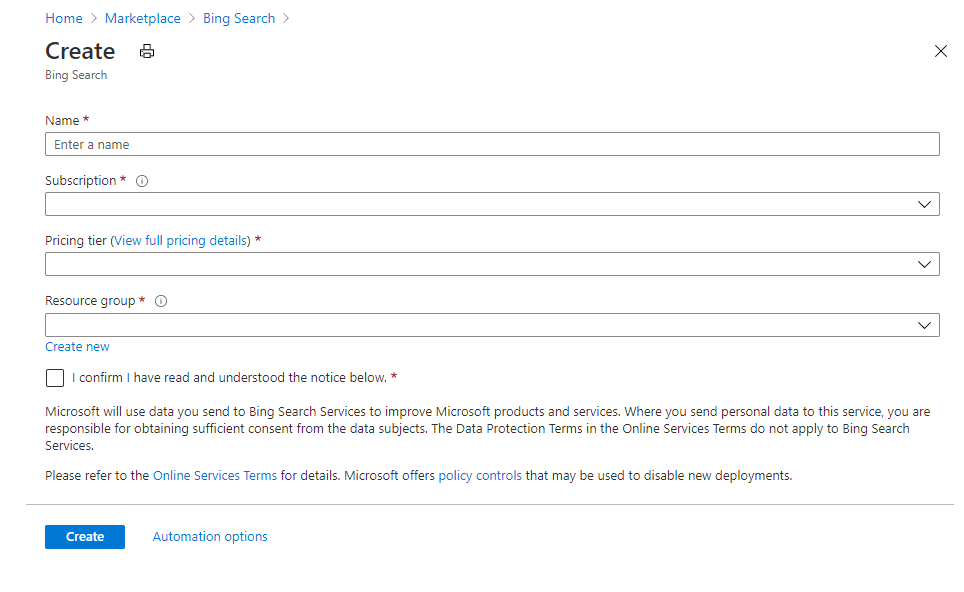
Task: Click the Resource group info icon
Action: (161, 300)
